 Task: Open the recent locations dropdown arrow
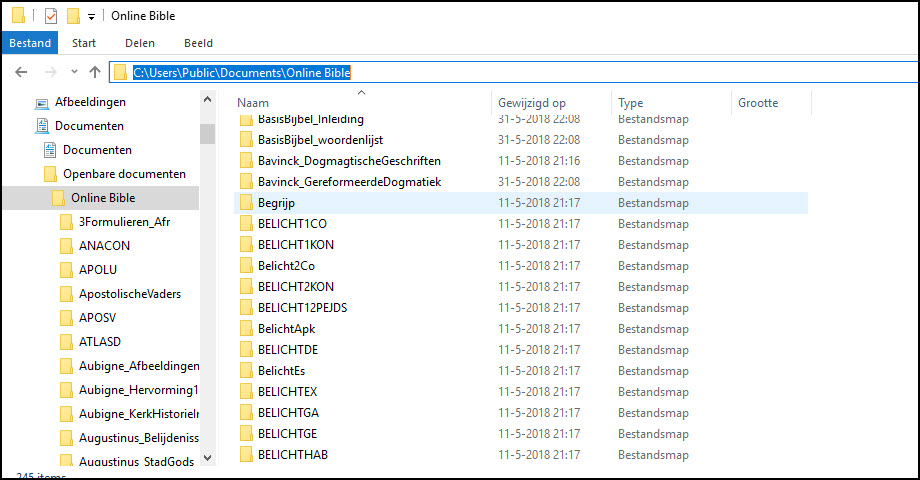coord(74,72)
